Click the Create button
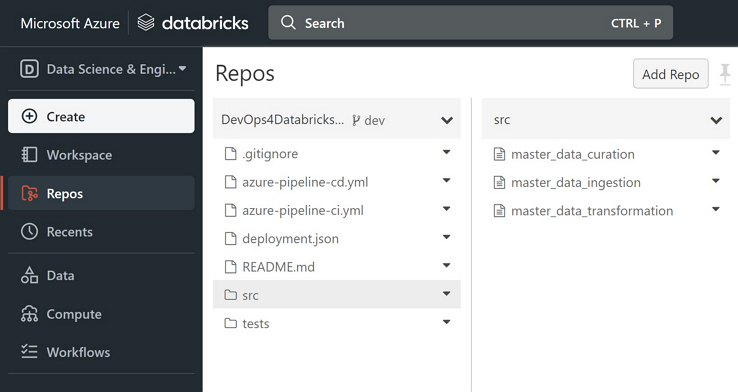This screenshot has height=392, width=738. [101, 116]
